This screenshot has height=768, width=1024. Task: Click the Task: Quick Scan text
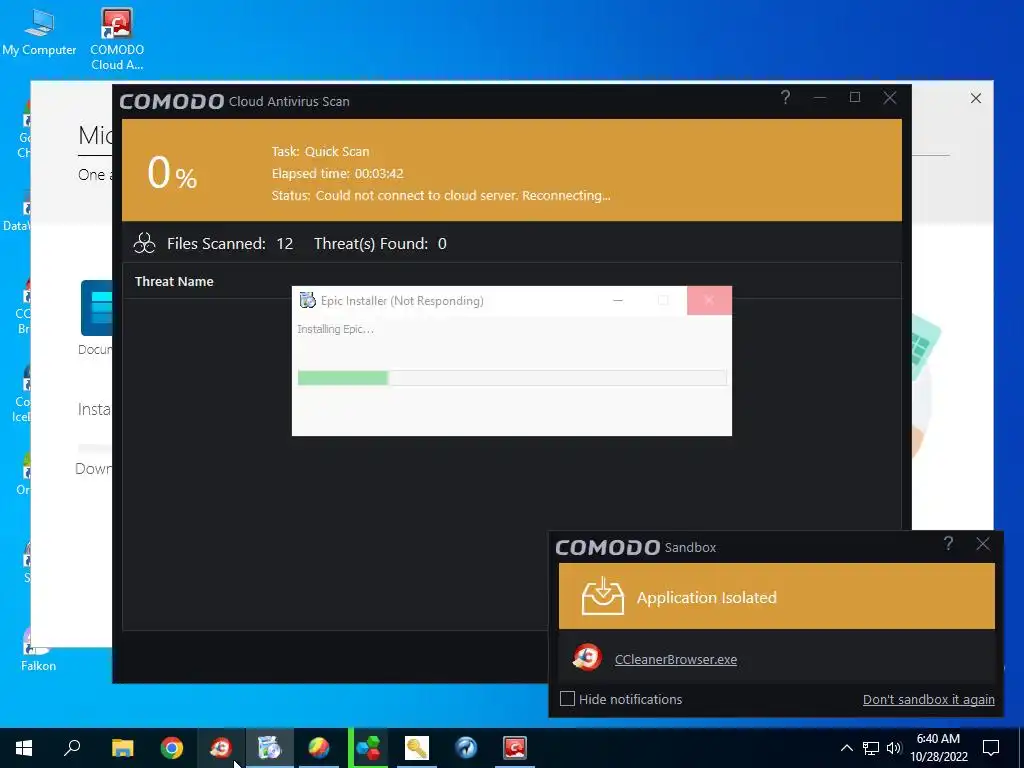[321, 152]
